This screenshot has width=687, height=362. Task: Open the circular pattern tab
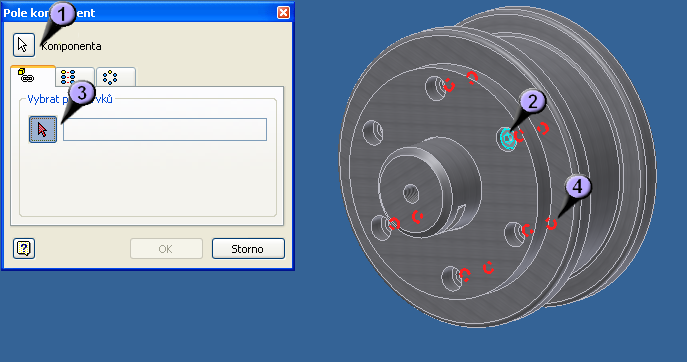click(x=115, y=77)
